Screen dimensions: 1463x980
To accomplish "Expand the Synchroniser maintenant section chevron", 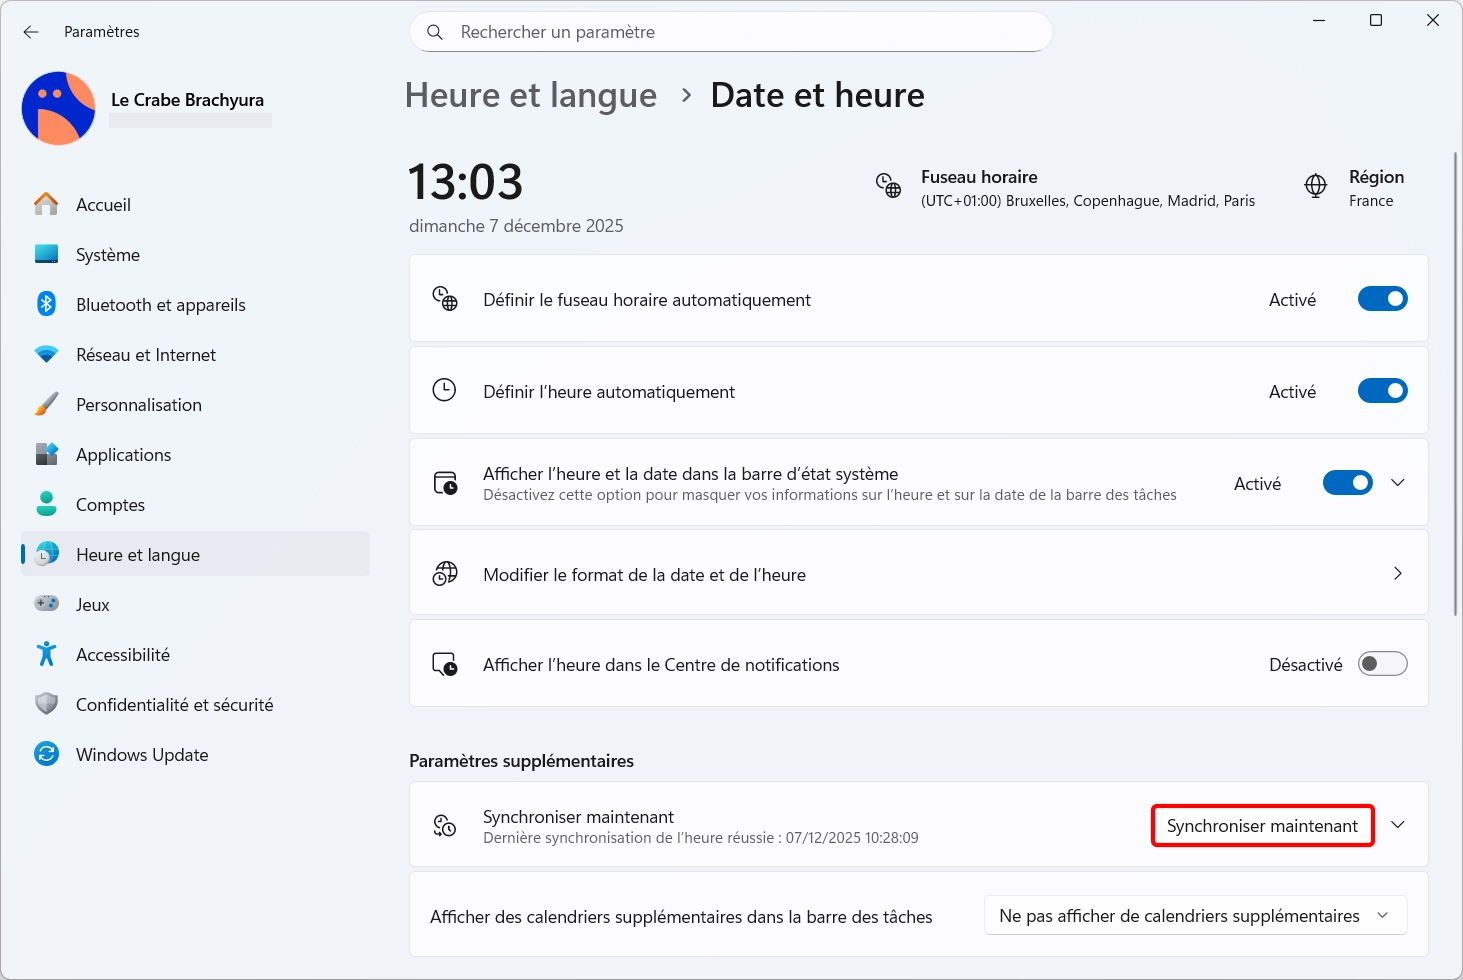I will (1398, 825).
